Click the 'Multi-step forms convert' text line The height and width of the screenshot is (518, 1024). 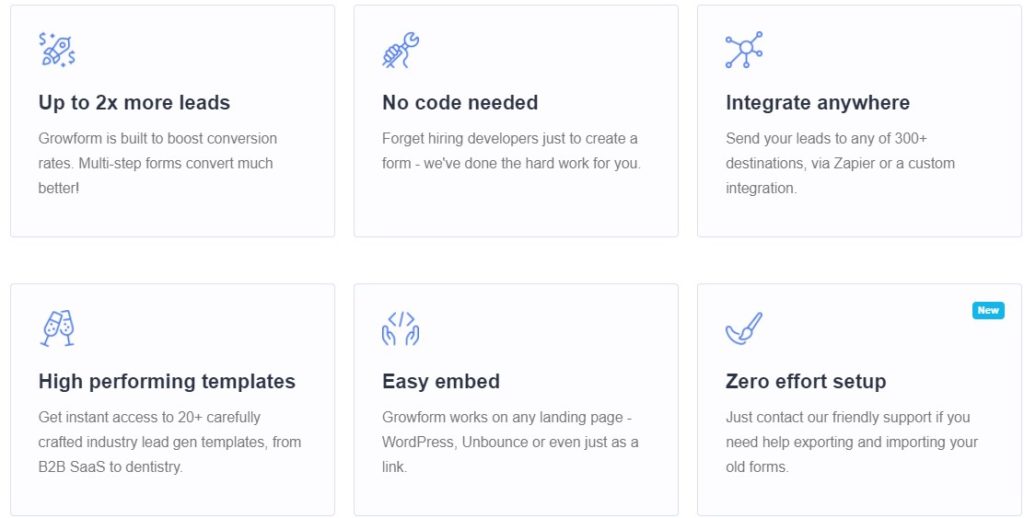155,163
